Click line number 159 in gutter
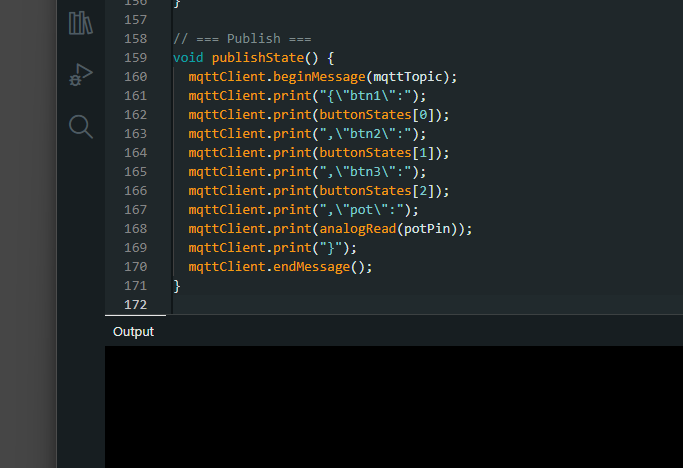 (x=135, y=58)
